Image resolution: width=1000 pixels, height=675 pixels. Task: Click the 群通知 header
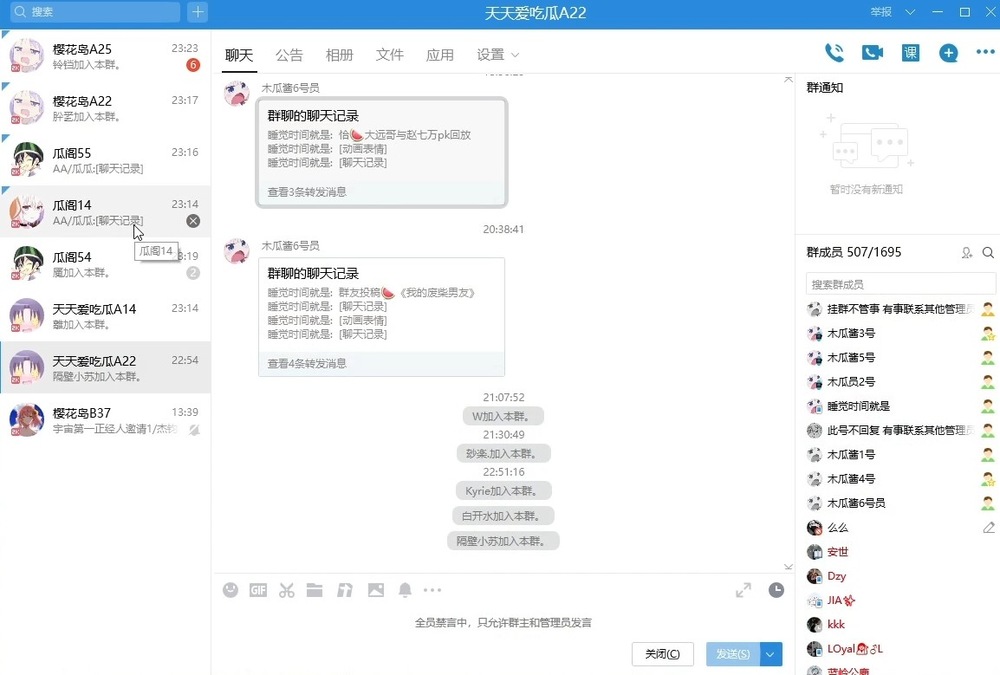tap(825, 87)
